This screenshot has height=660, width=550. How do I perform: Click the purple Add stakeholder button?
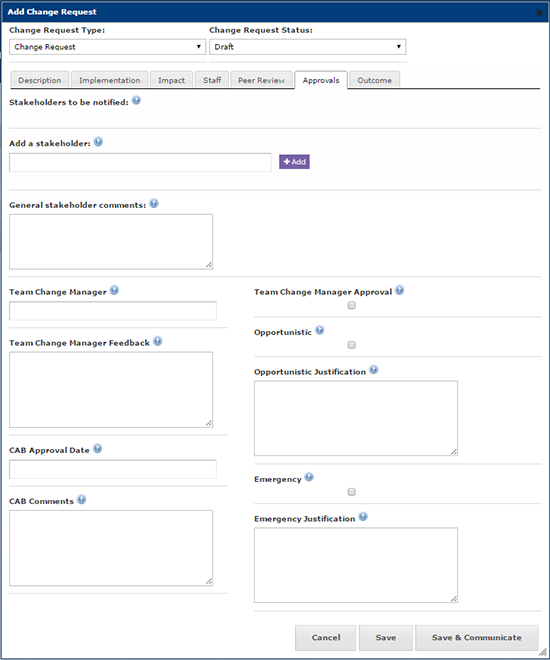[294, 162]
